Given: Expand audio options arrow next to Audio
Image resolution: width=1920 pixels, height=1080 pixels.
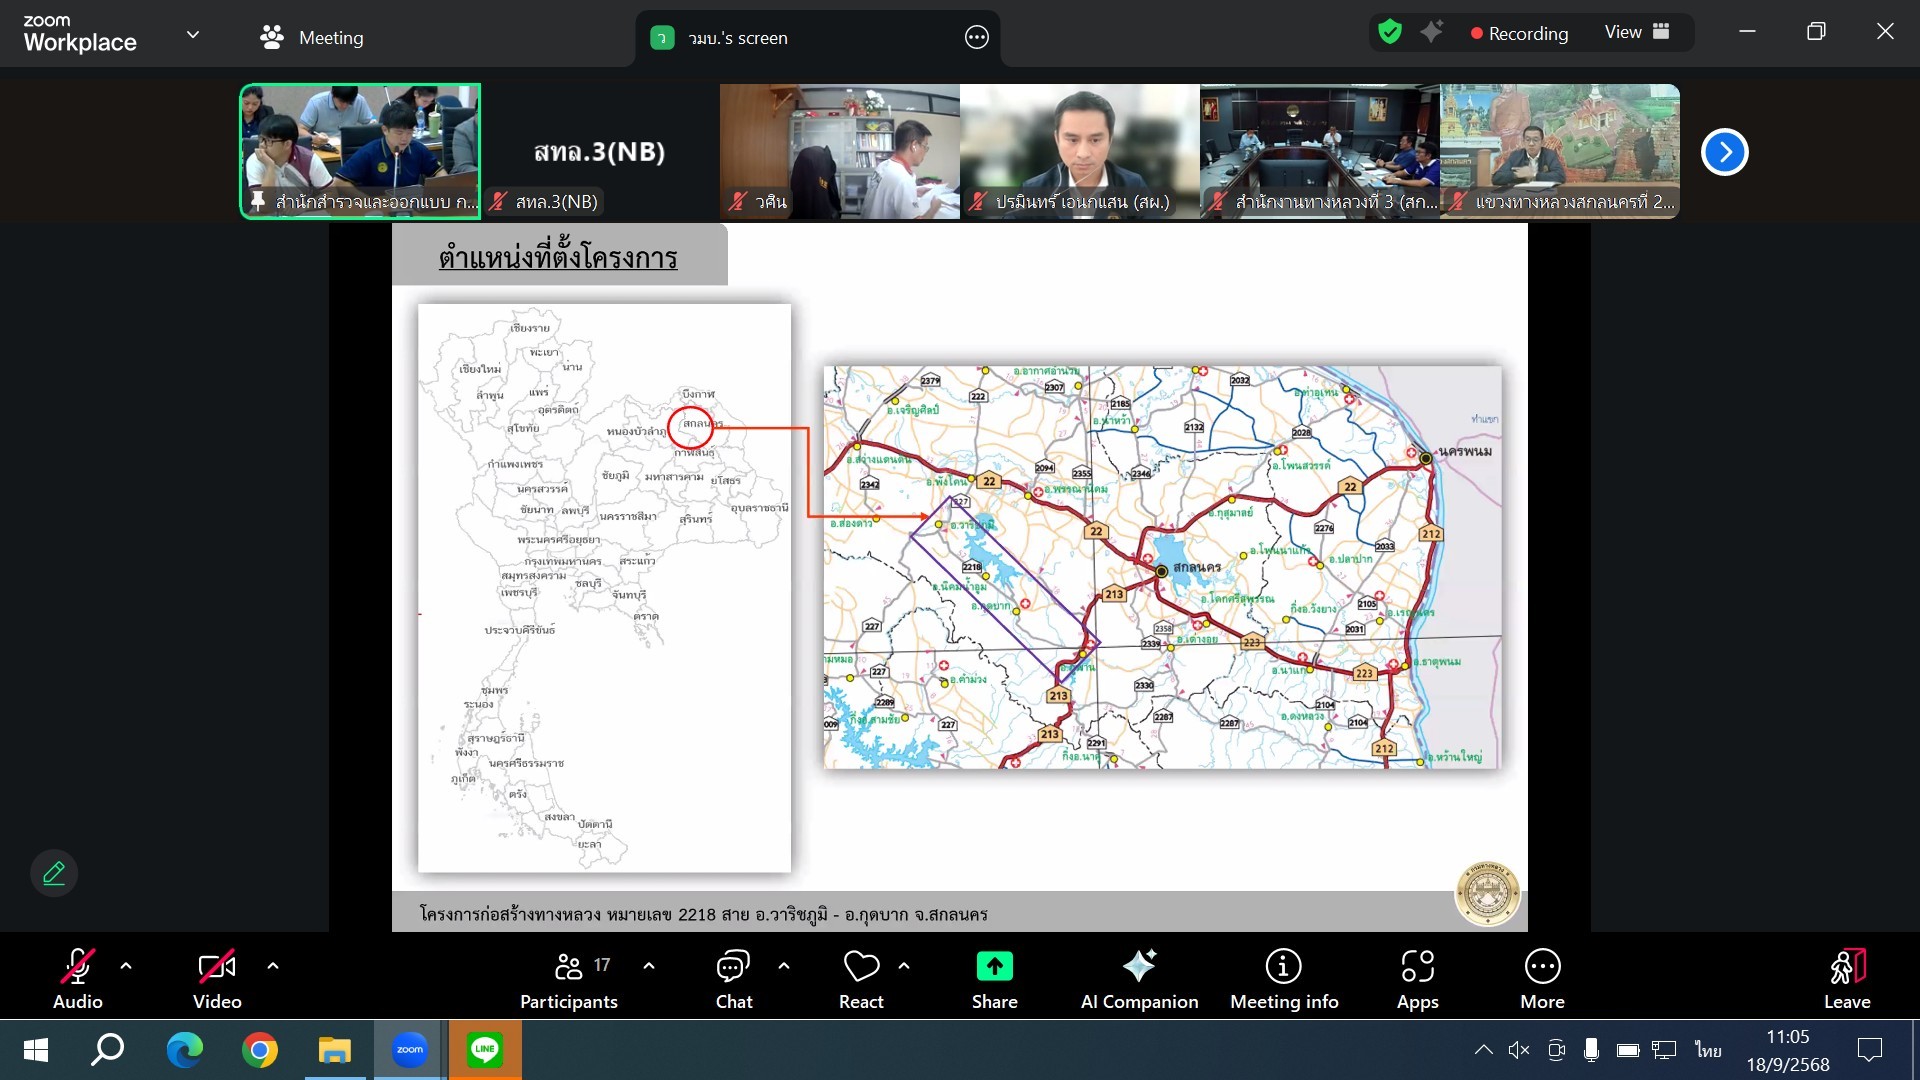Looking at the screenshot, I should click(126, 966).
